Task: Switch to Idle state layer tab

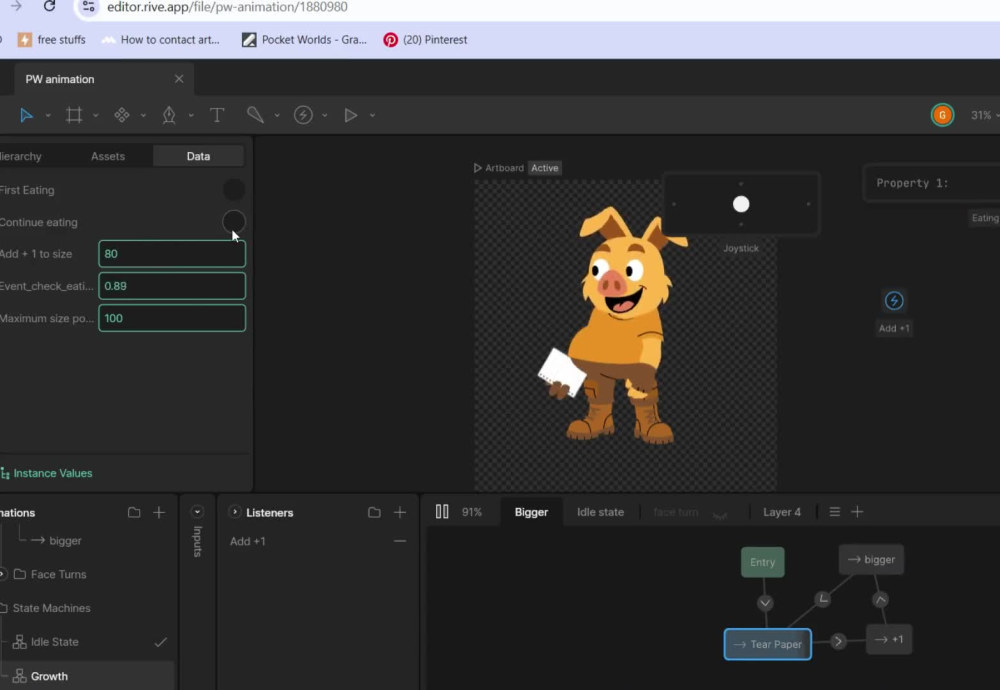Action: tap(600, 512)
